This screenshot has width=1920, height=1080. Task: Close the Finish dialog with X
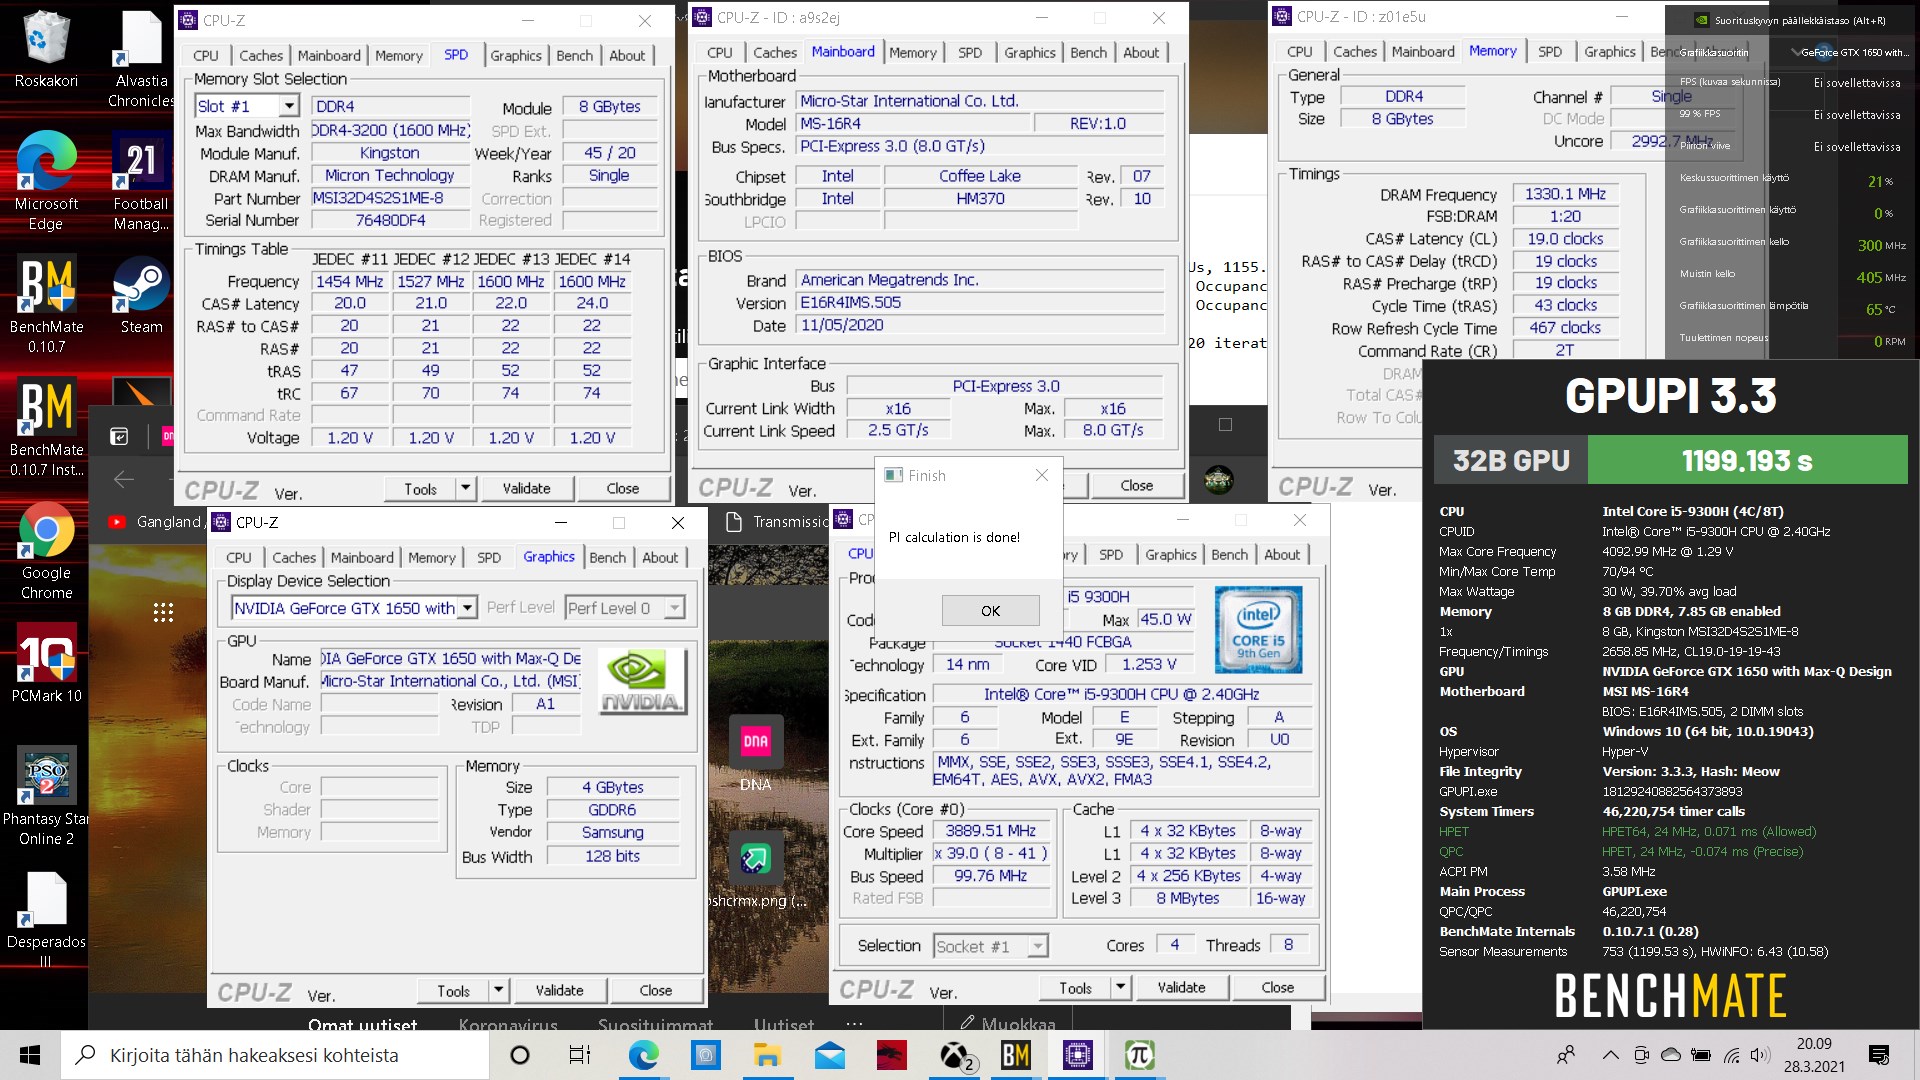(1041, 476)
